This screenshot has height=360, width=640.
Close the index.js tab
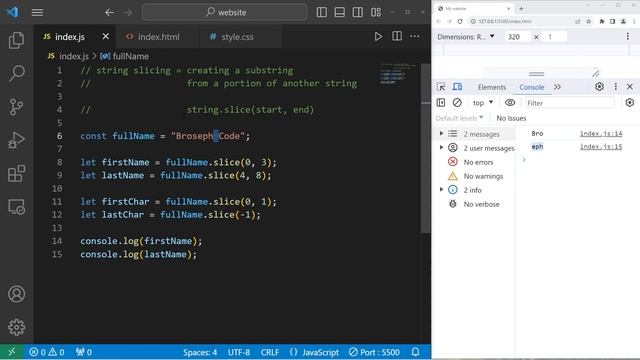[x=106, y=36]
